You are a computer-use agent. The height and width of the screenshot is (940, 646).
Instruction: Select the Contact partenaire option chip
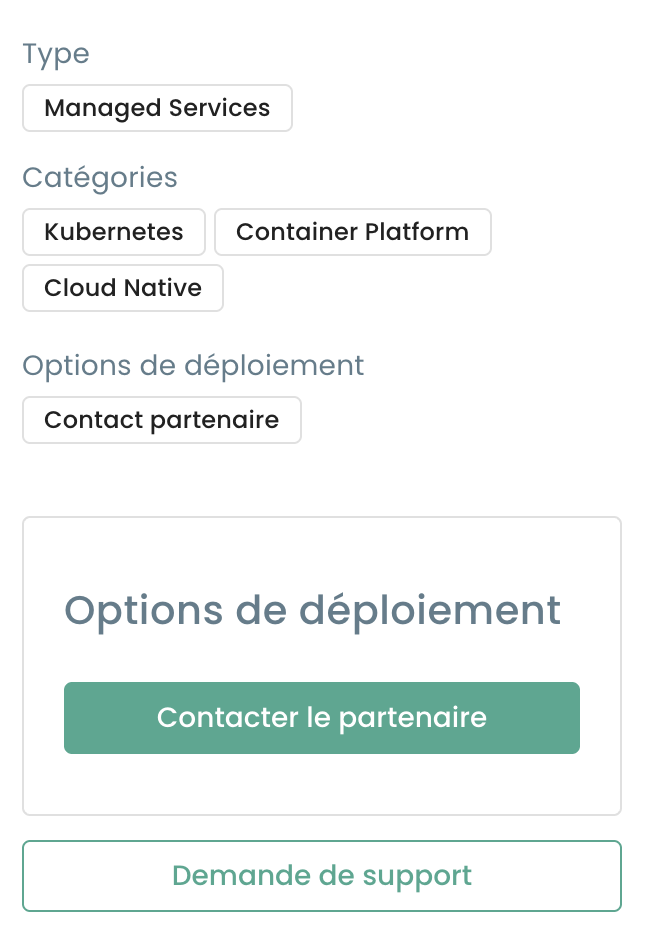tap(161, 420)
